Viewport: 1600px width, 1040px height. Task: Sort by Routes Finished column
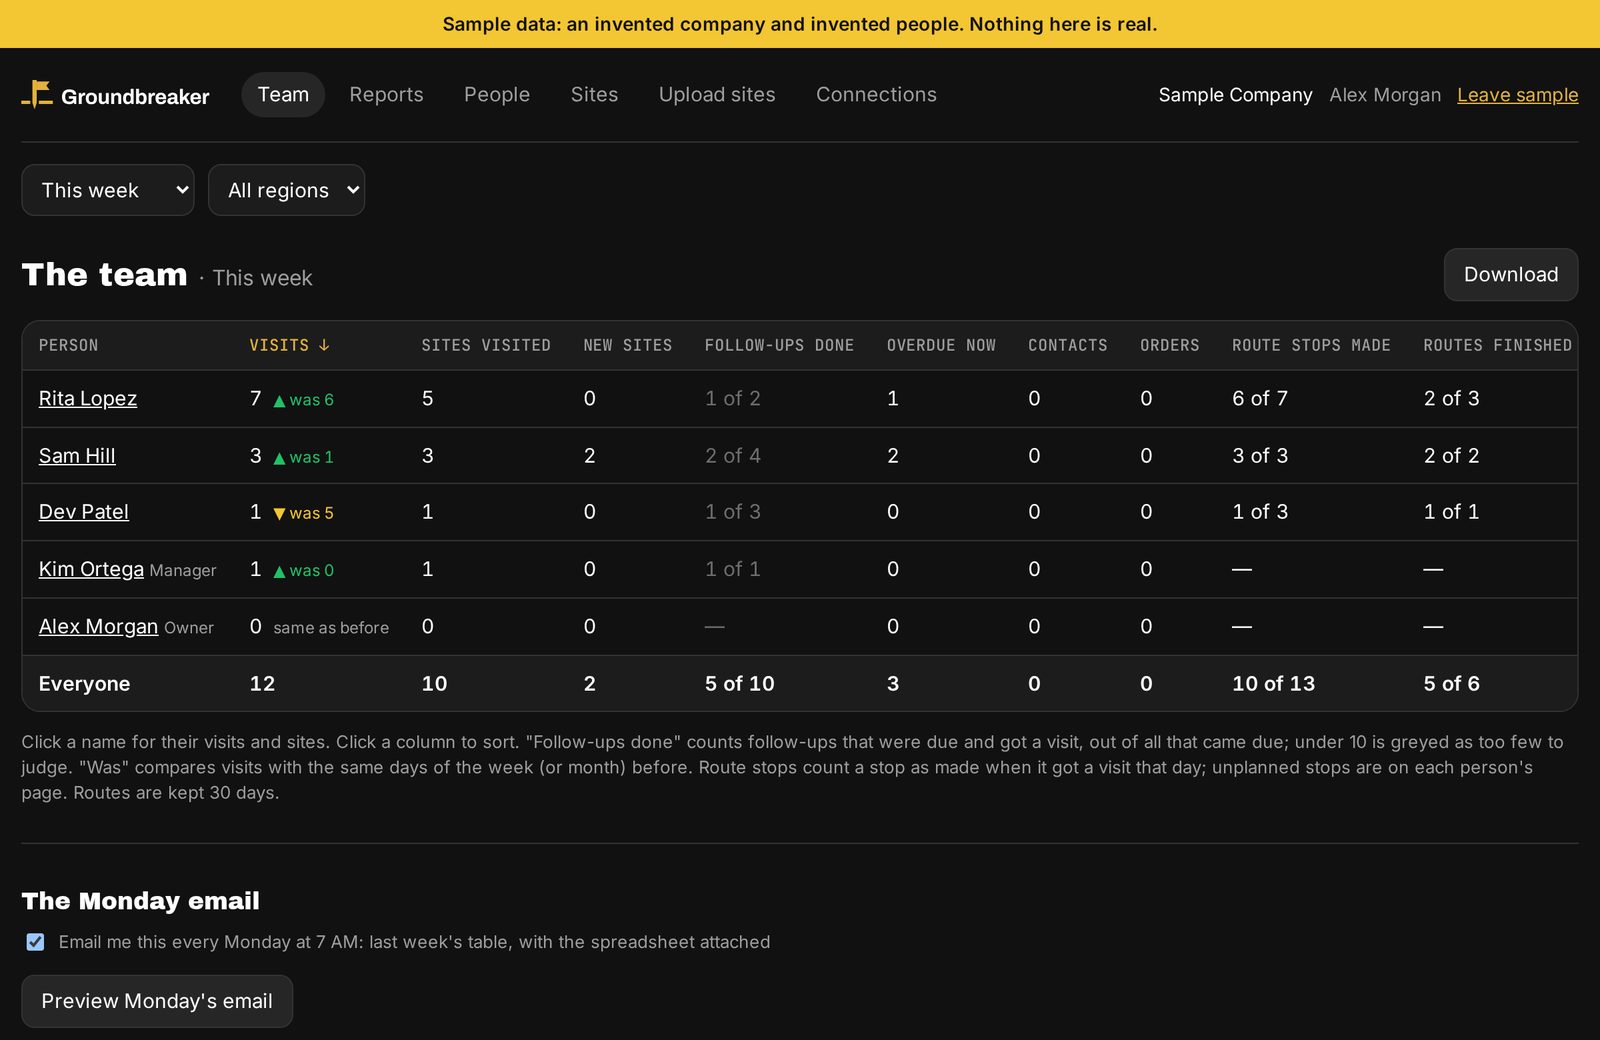pyautogui.click(x=1498, y=345)
